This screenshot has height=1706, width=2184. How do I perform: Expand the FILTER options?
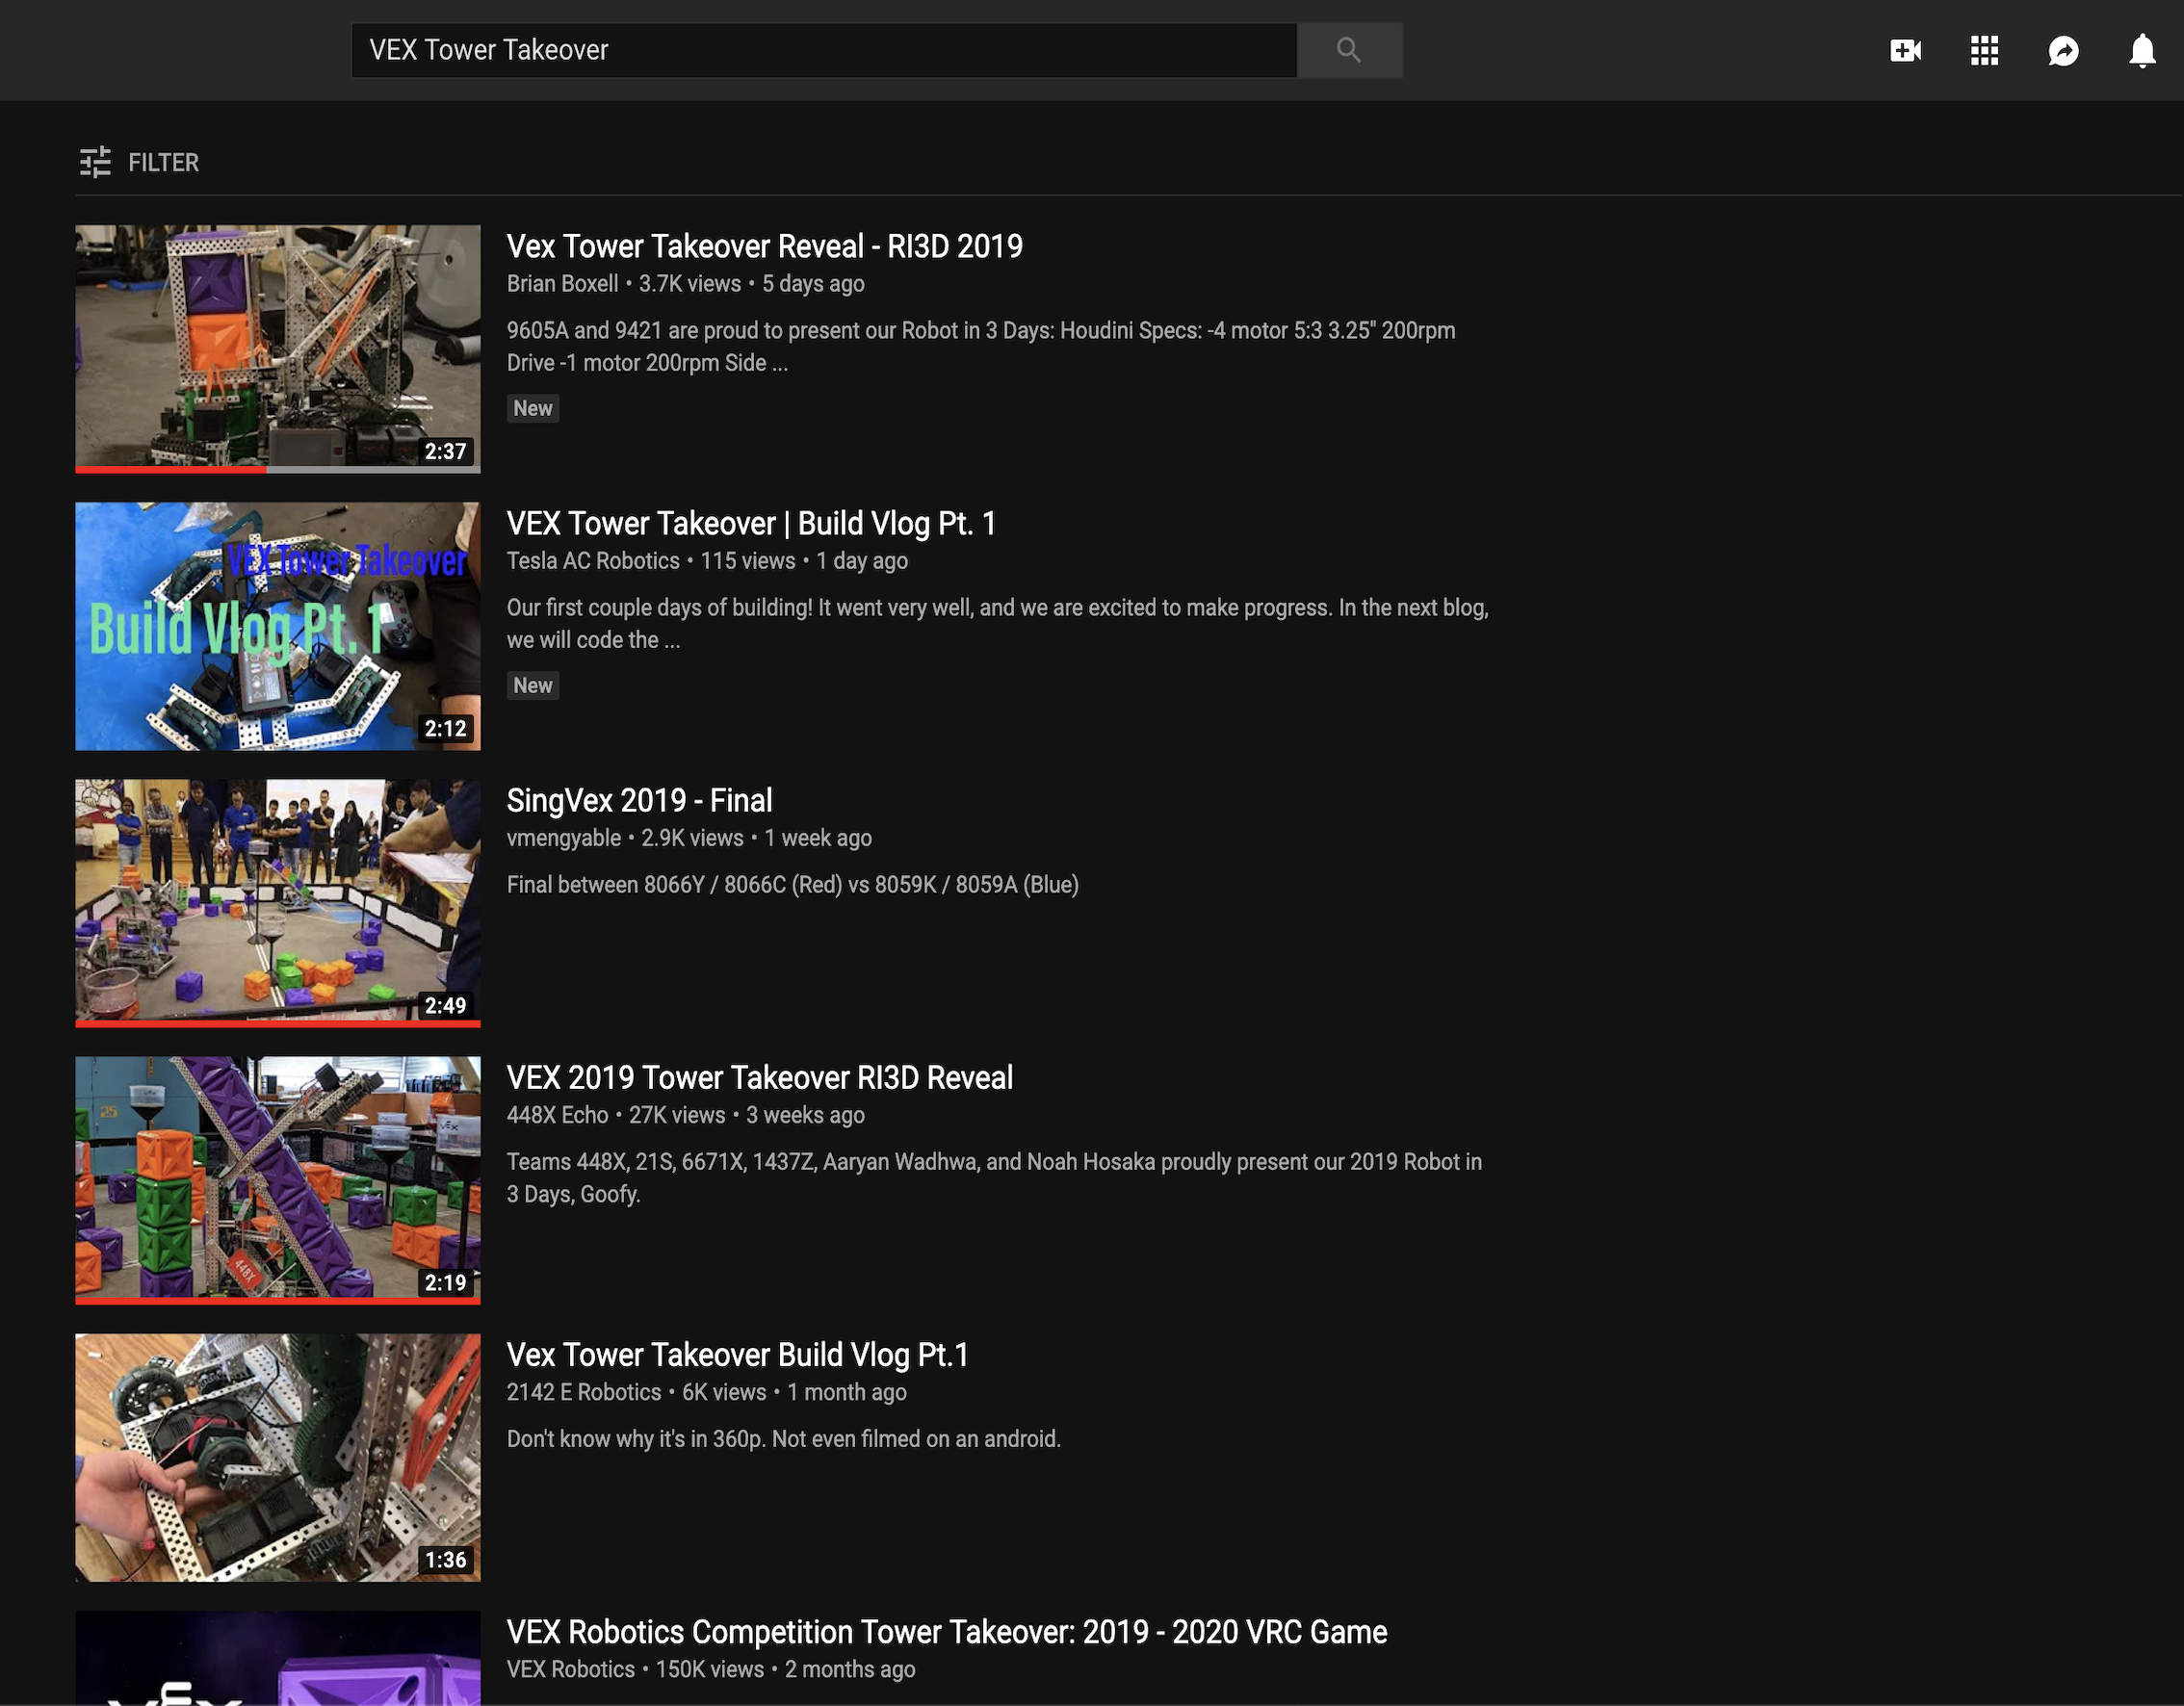pos(163,162)
